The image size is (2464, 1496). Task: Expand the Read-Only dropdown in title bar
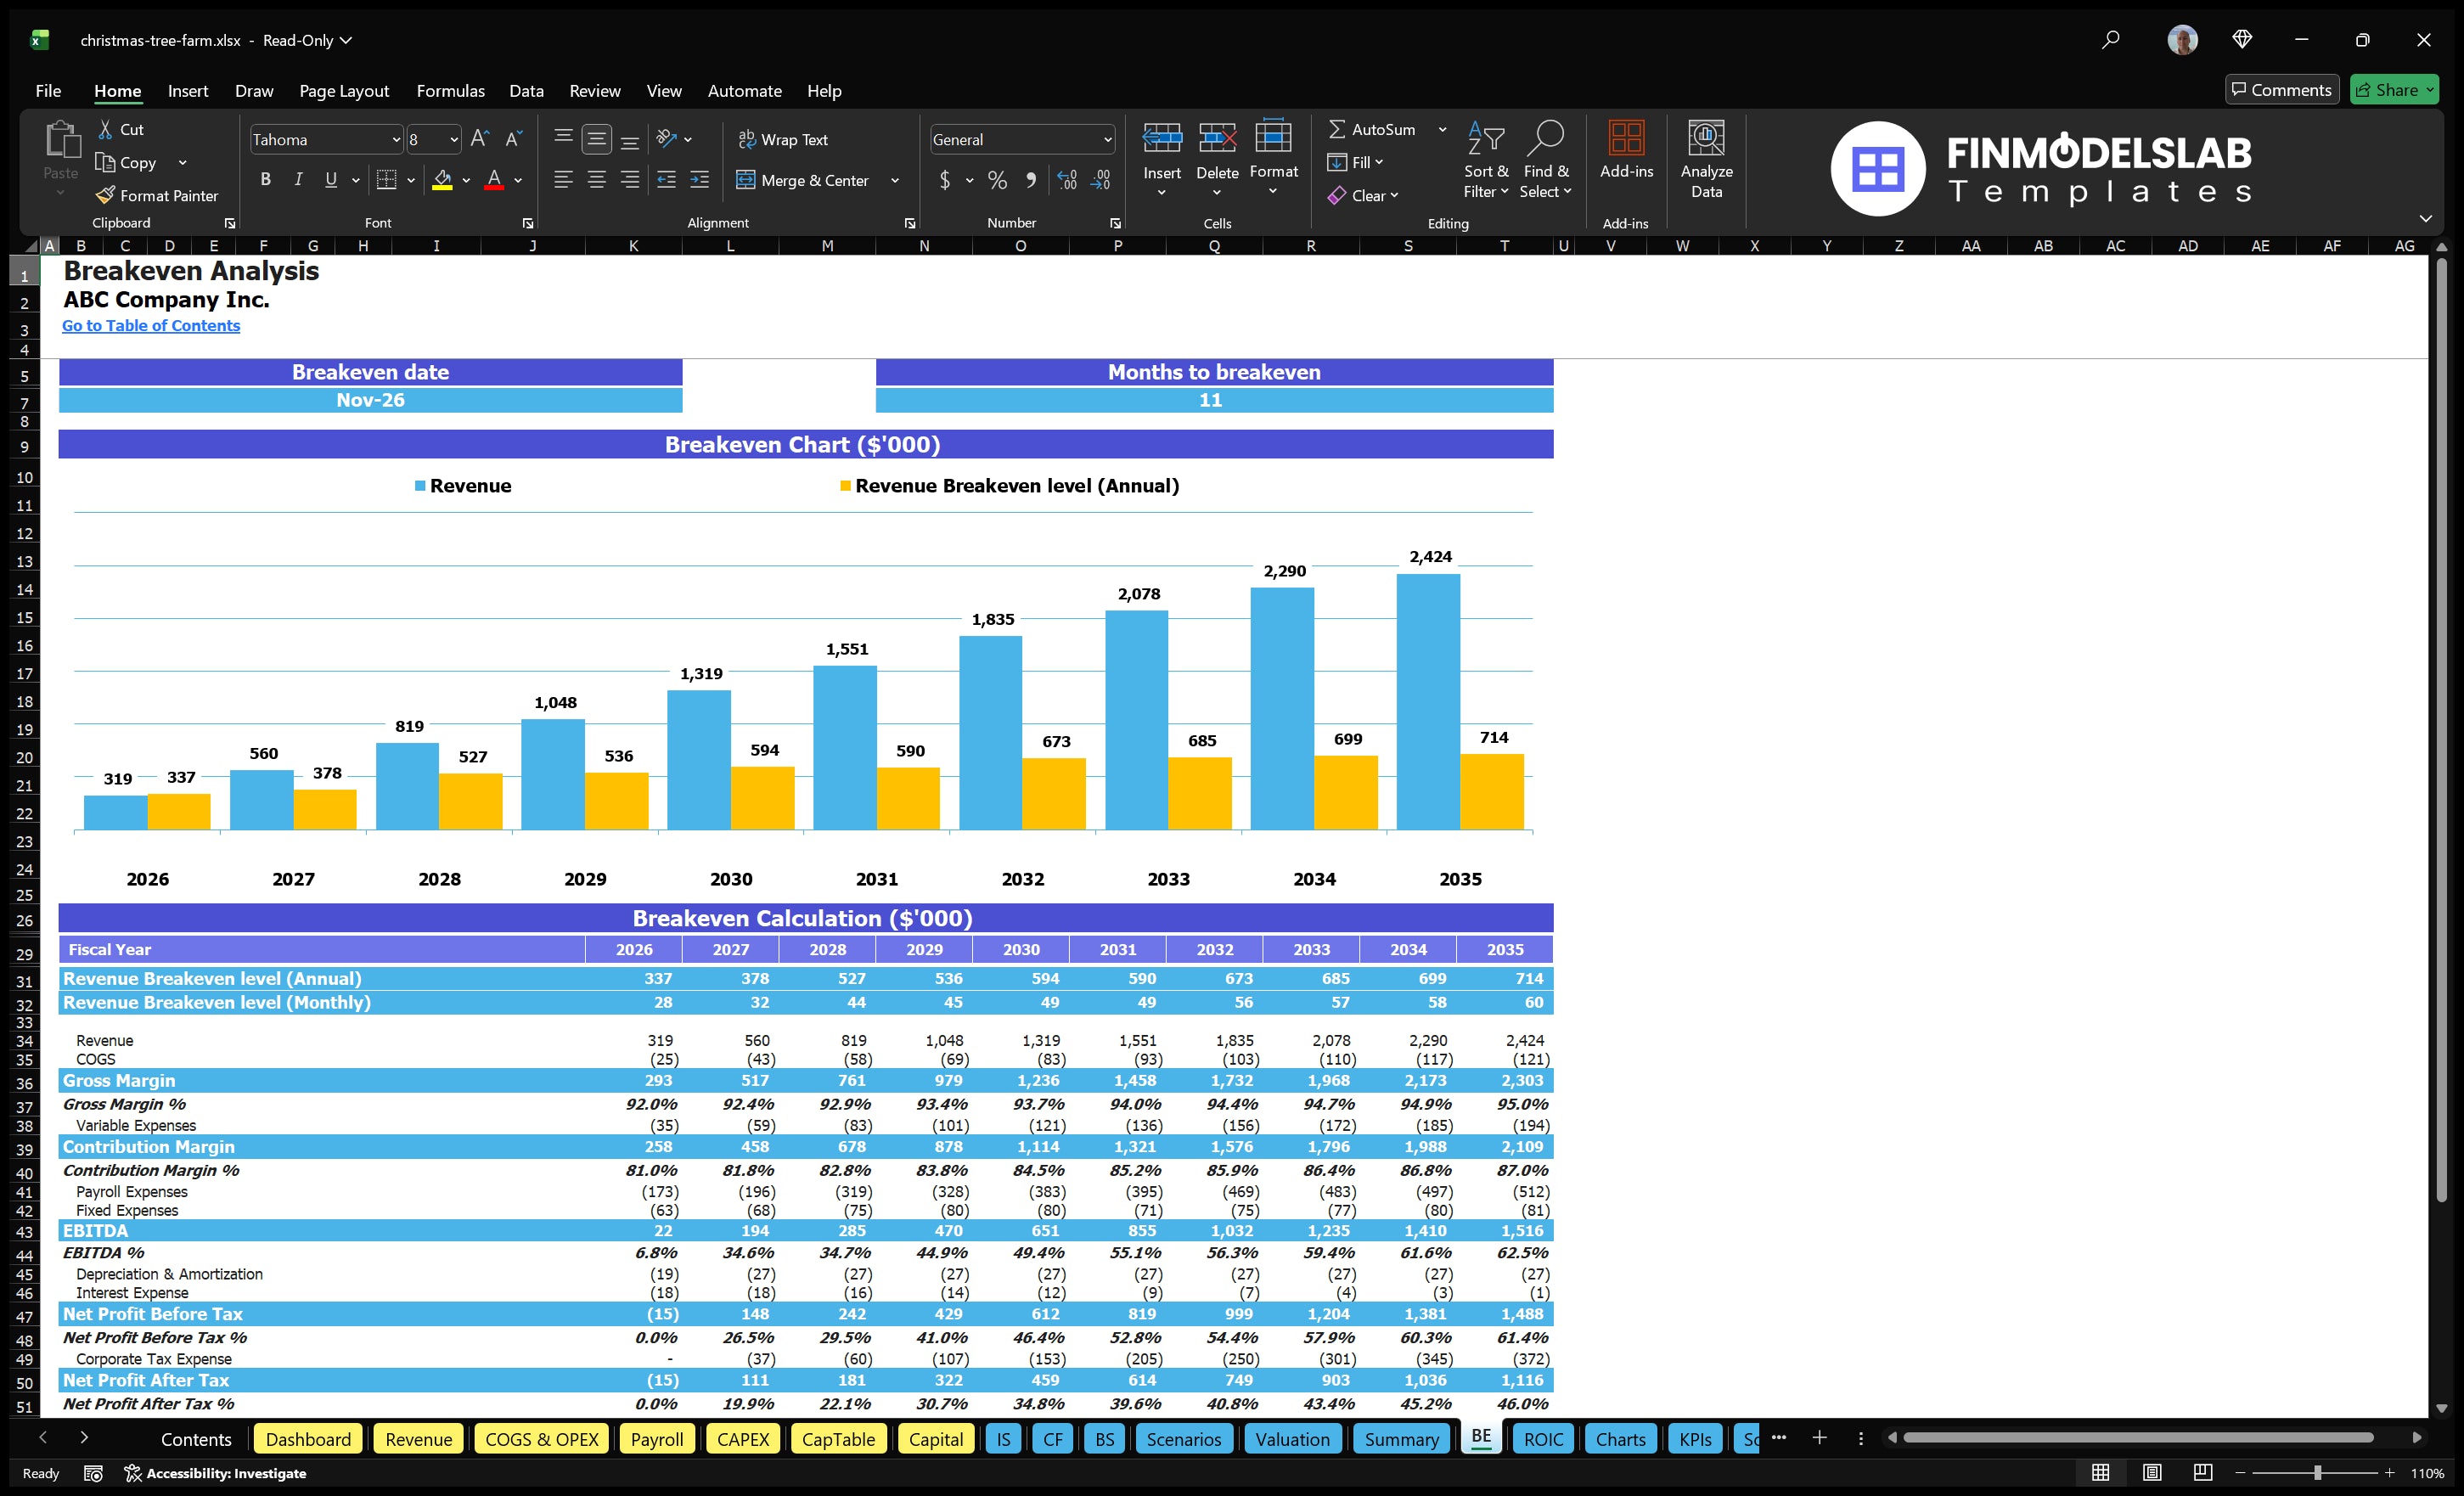345,41
